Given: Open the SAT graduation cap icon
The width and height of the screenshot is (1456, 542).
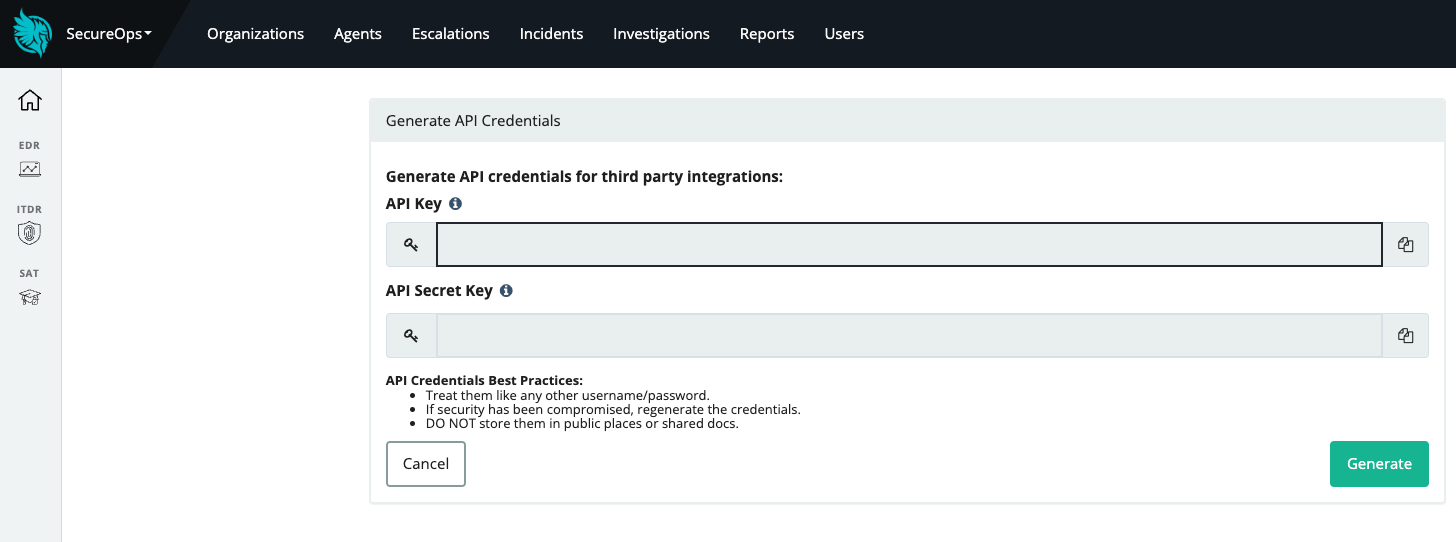Looking at the screenshot, I should point(30,298).
